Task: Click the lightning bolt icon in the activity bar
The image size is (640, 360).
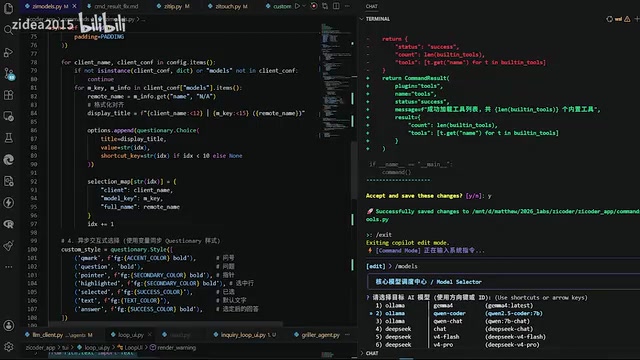Action: pyautogui.click(x=9, y=202)
